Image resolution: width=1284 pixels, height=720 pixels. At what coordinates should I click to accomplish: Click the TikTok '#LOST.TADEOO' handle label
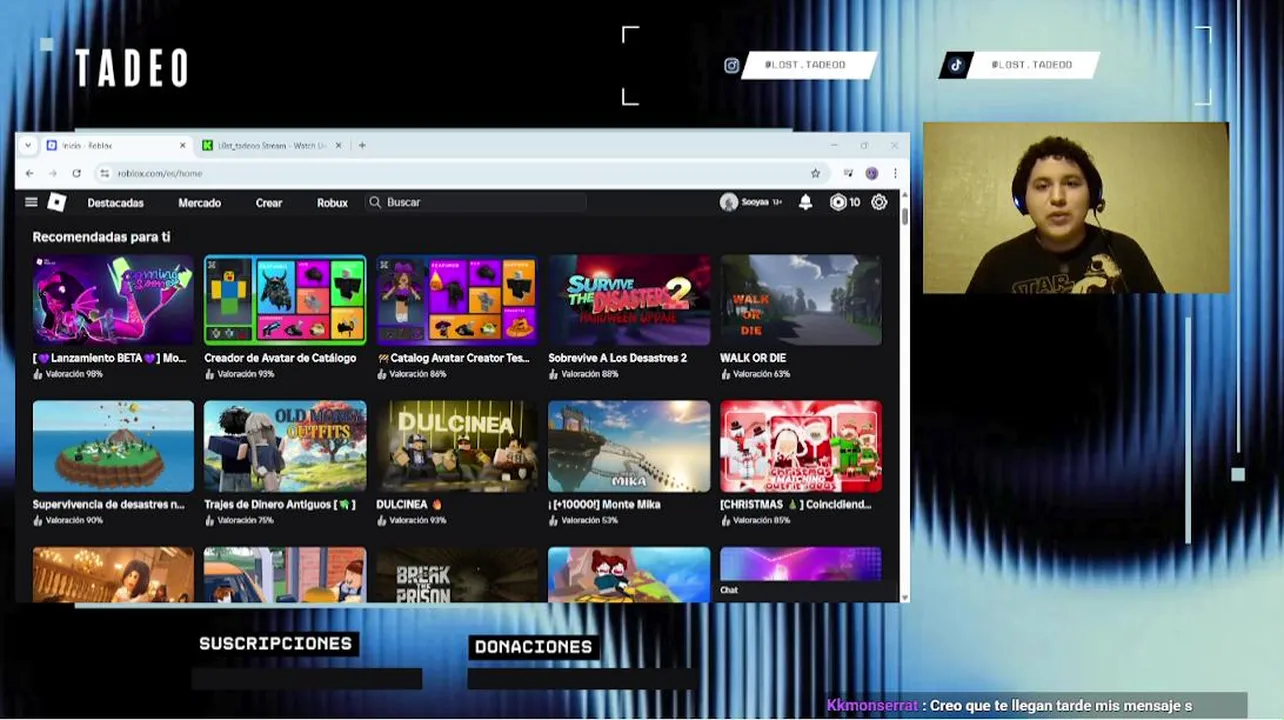point(1032,65)
